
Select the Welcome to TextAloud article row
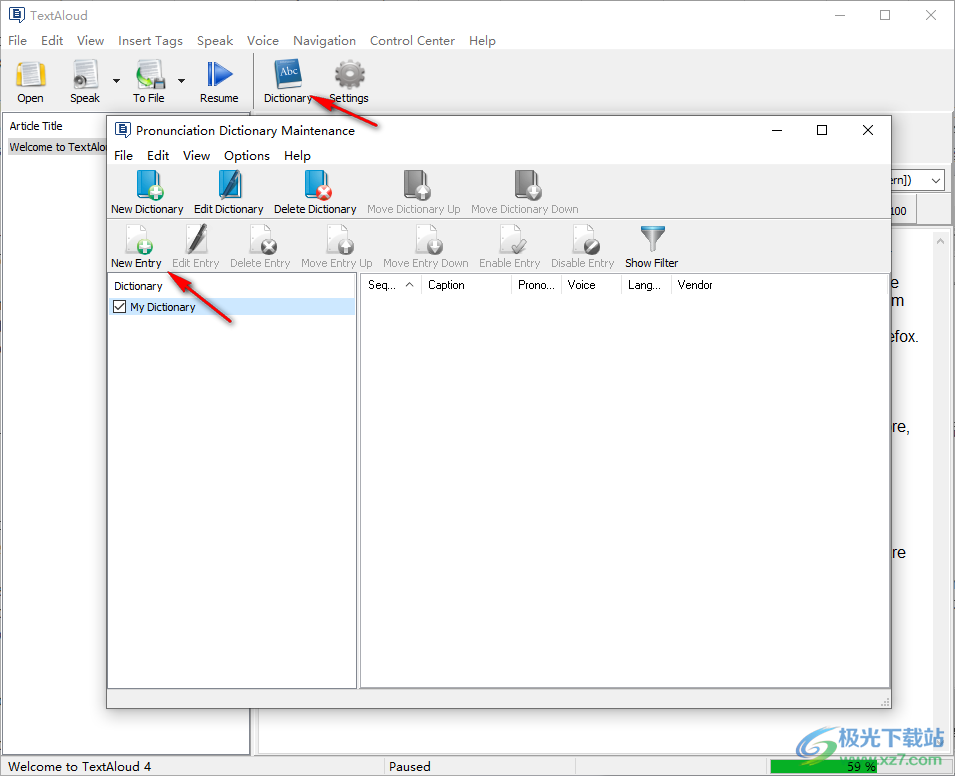click(57, 147)
